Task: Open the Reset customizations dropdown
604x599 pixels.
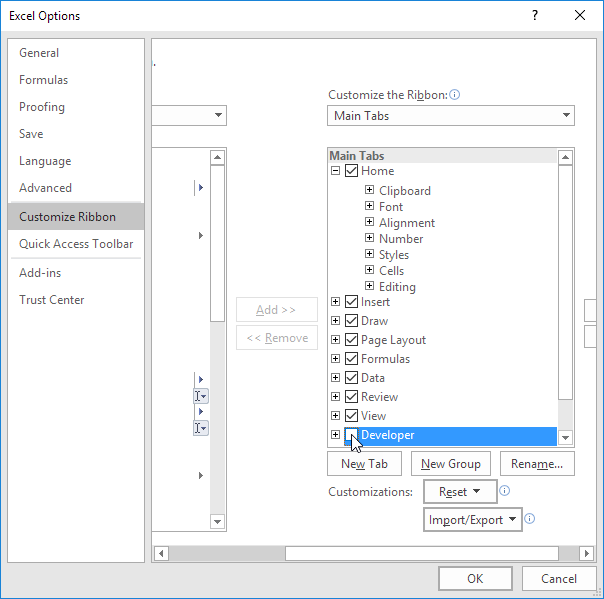Action: pos(460,492)
